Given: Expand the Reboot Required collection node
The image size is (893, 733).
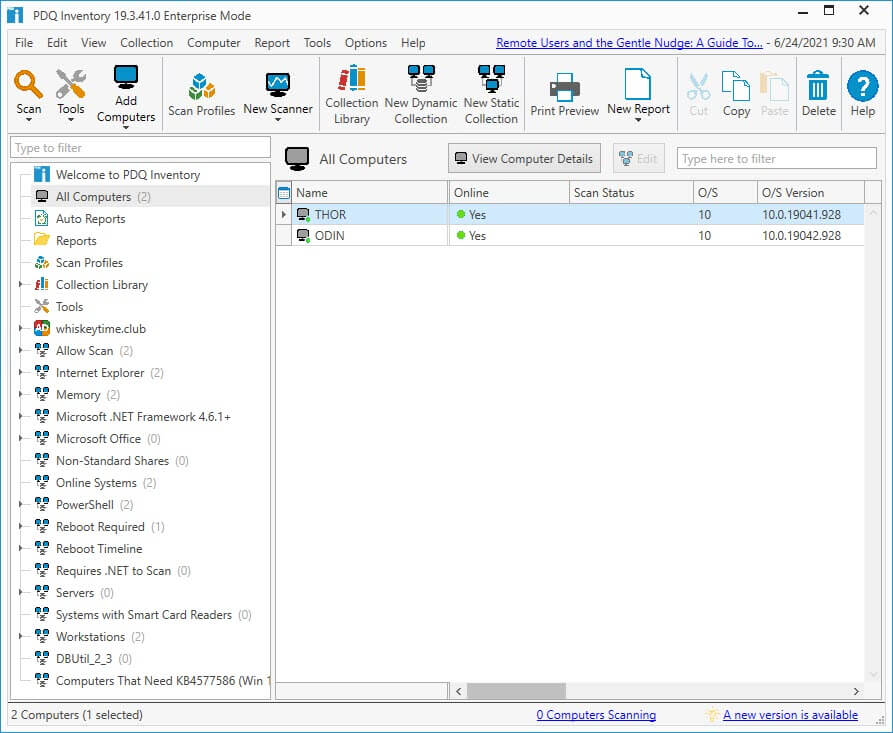Looking at the screenshot, I should [x=21, y=526].
